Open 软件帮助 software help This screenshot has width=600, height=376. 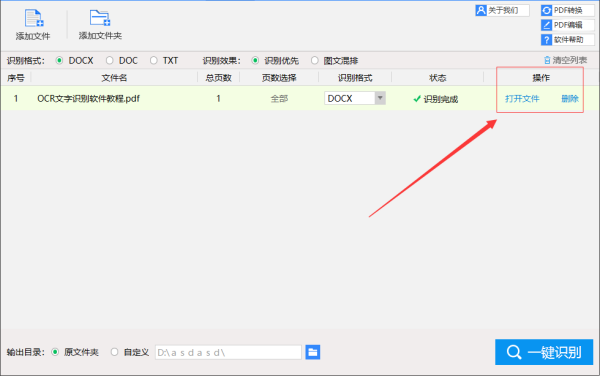point(567,39)
